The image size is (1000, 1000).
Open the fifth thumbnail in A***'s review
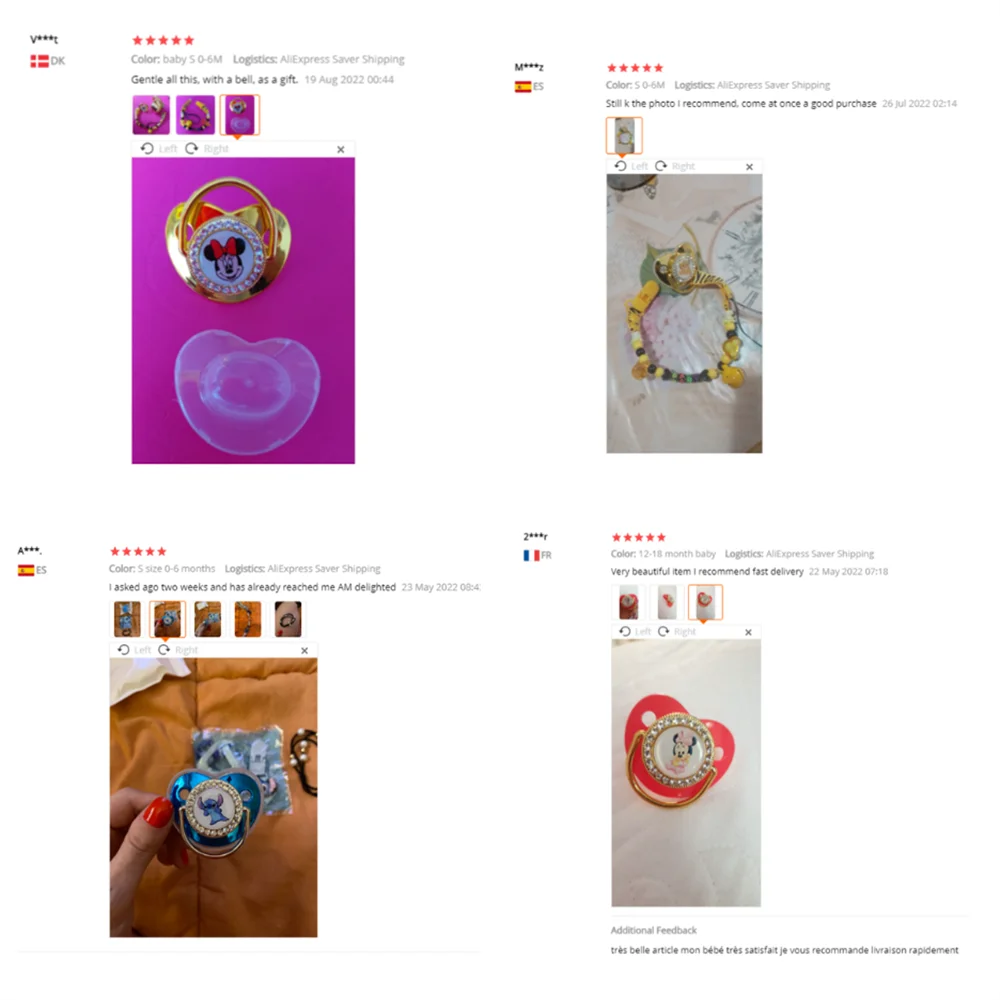pyautogui.click(x=288, y=619)
